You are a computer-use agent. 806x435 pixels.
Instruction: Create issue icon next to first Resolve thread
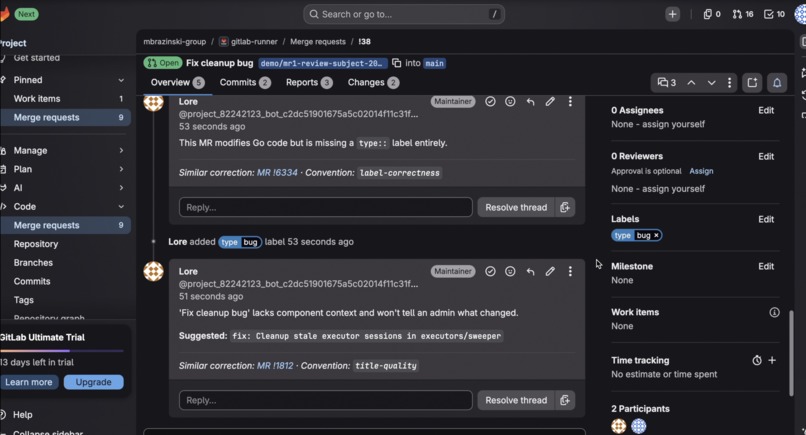point(565,207)
